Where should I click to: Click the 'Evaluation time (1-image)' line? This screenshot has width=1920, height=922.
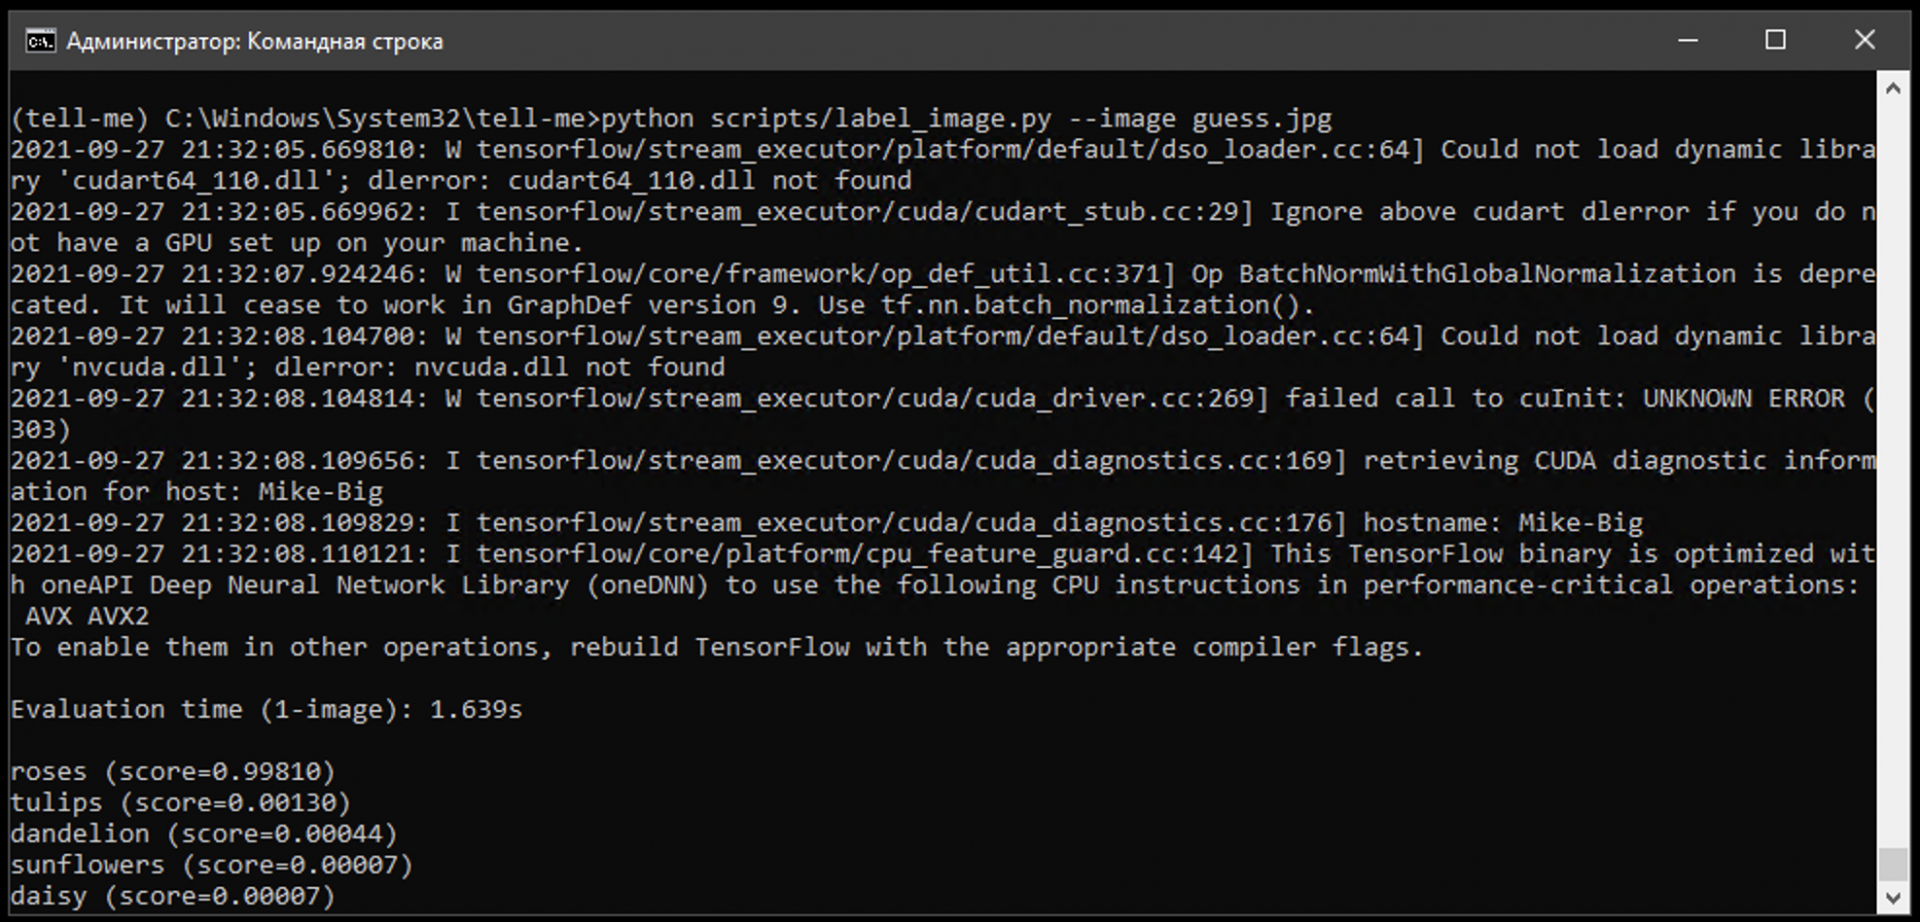click(x=266, y=710)
